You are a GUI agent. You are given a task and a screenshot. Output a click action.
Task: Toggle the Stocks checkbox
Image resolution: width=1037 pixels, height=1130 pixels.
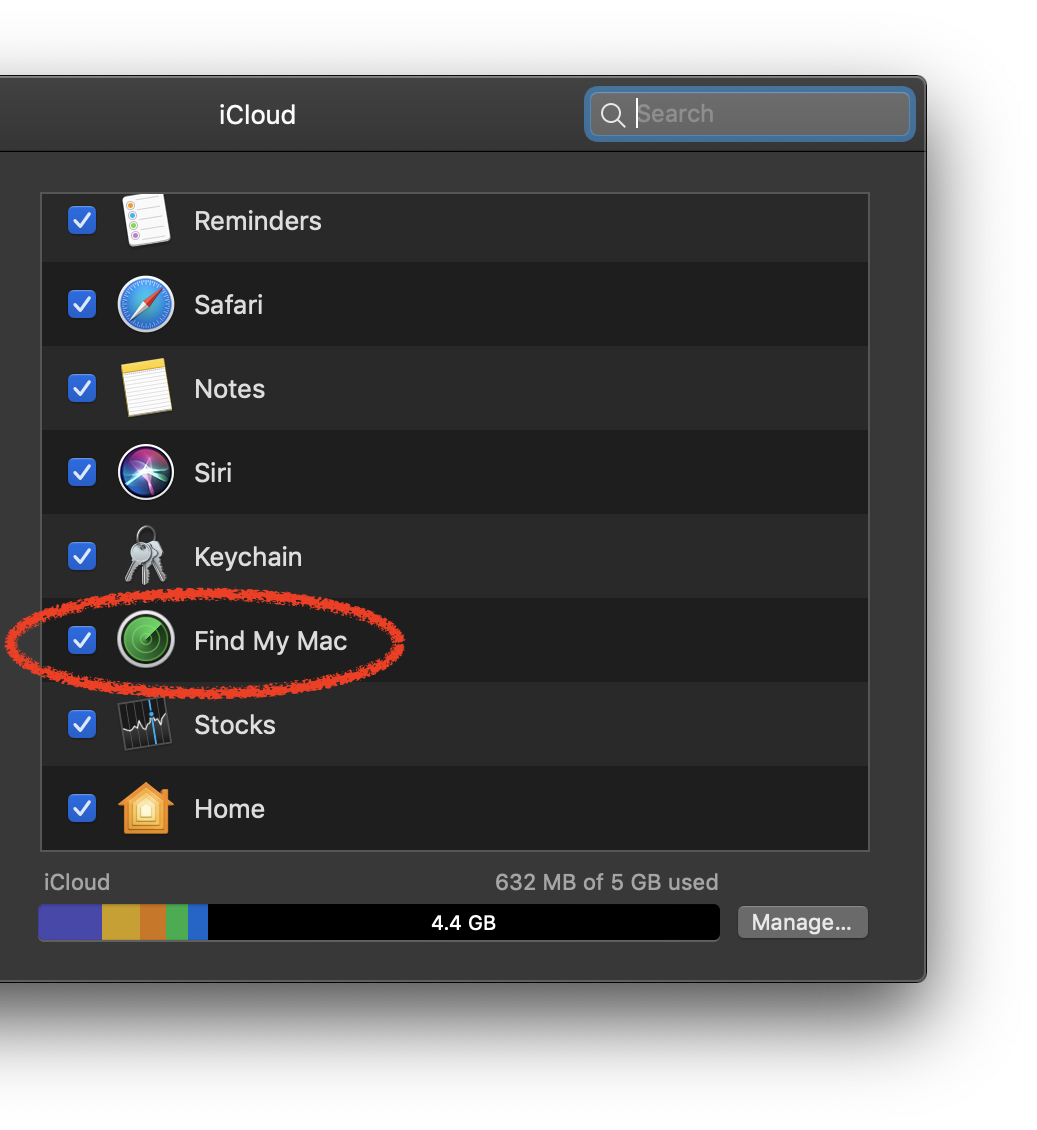click(82, 724)
